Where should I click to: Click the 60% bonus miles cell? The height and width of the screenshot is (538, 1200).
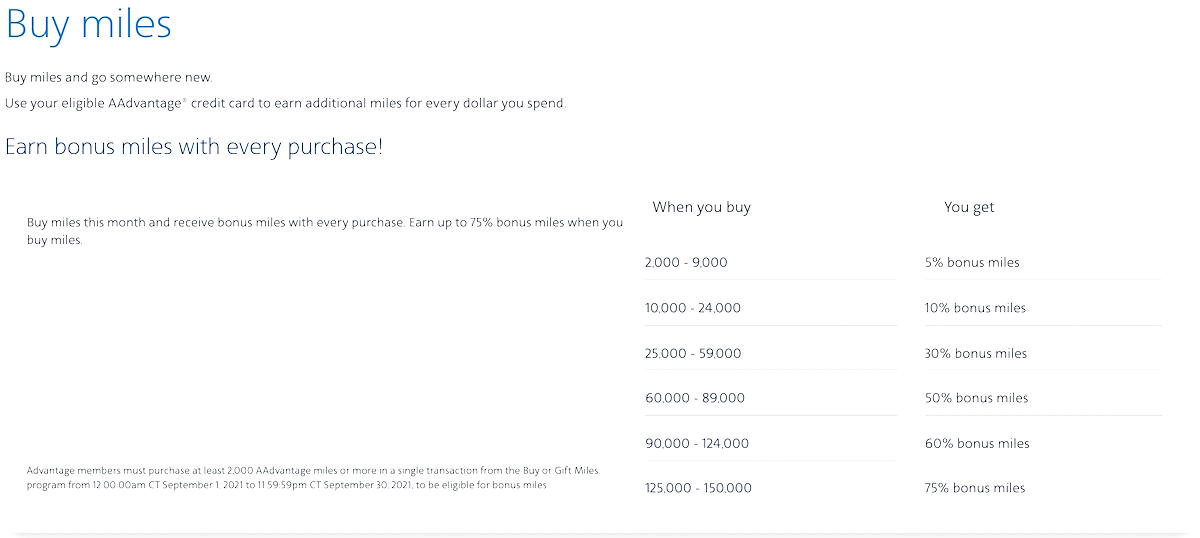(977, 443)
